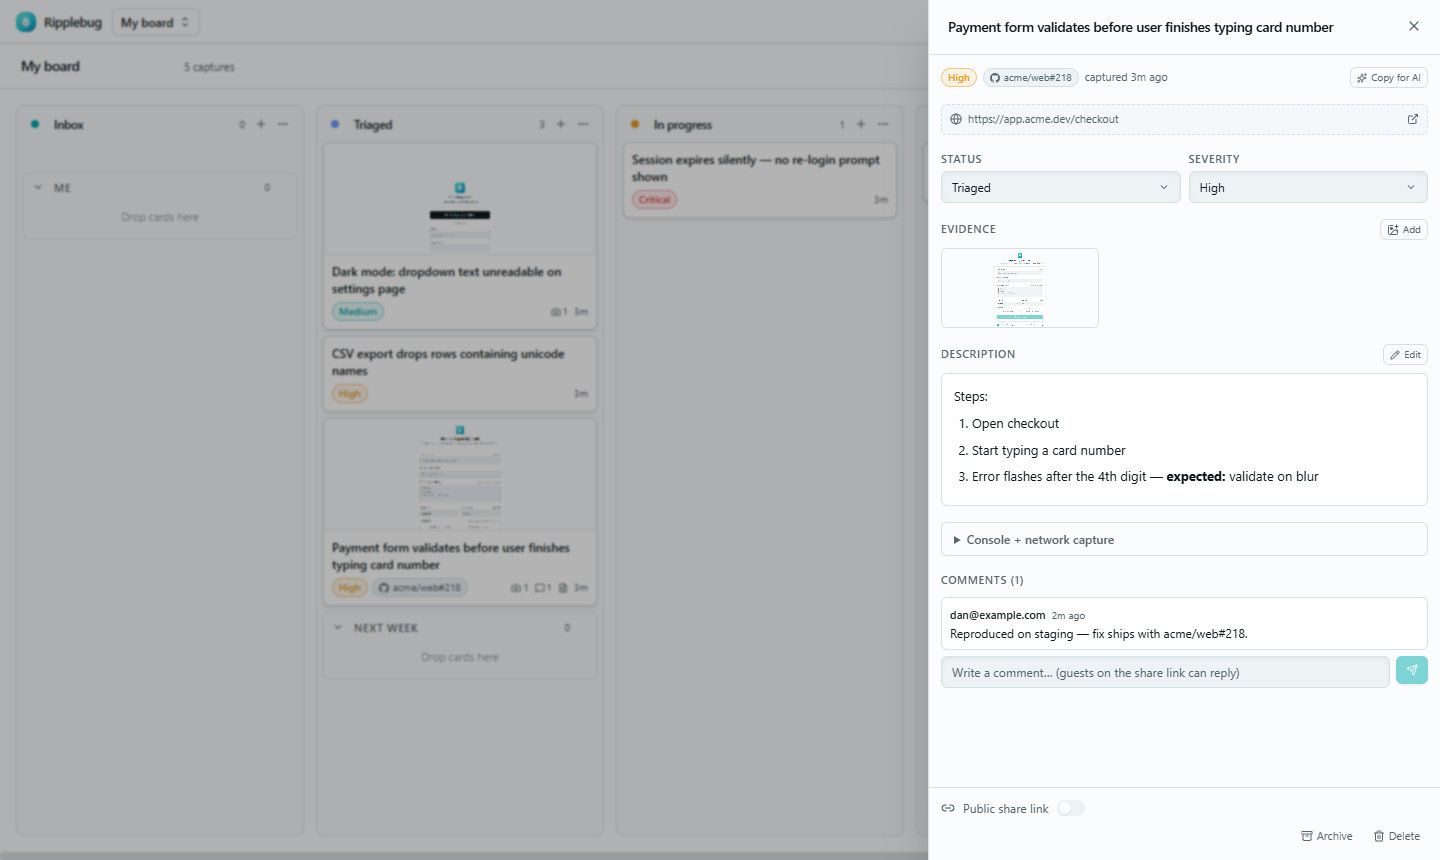The width and height of the screenshot is (1440, 860).
Task: Send the comment with the paper-plane button
Action: click(1412, 671)
